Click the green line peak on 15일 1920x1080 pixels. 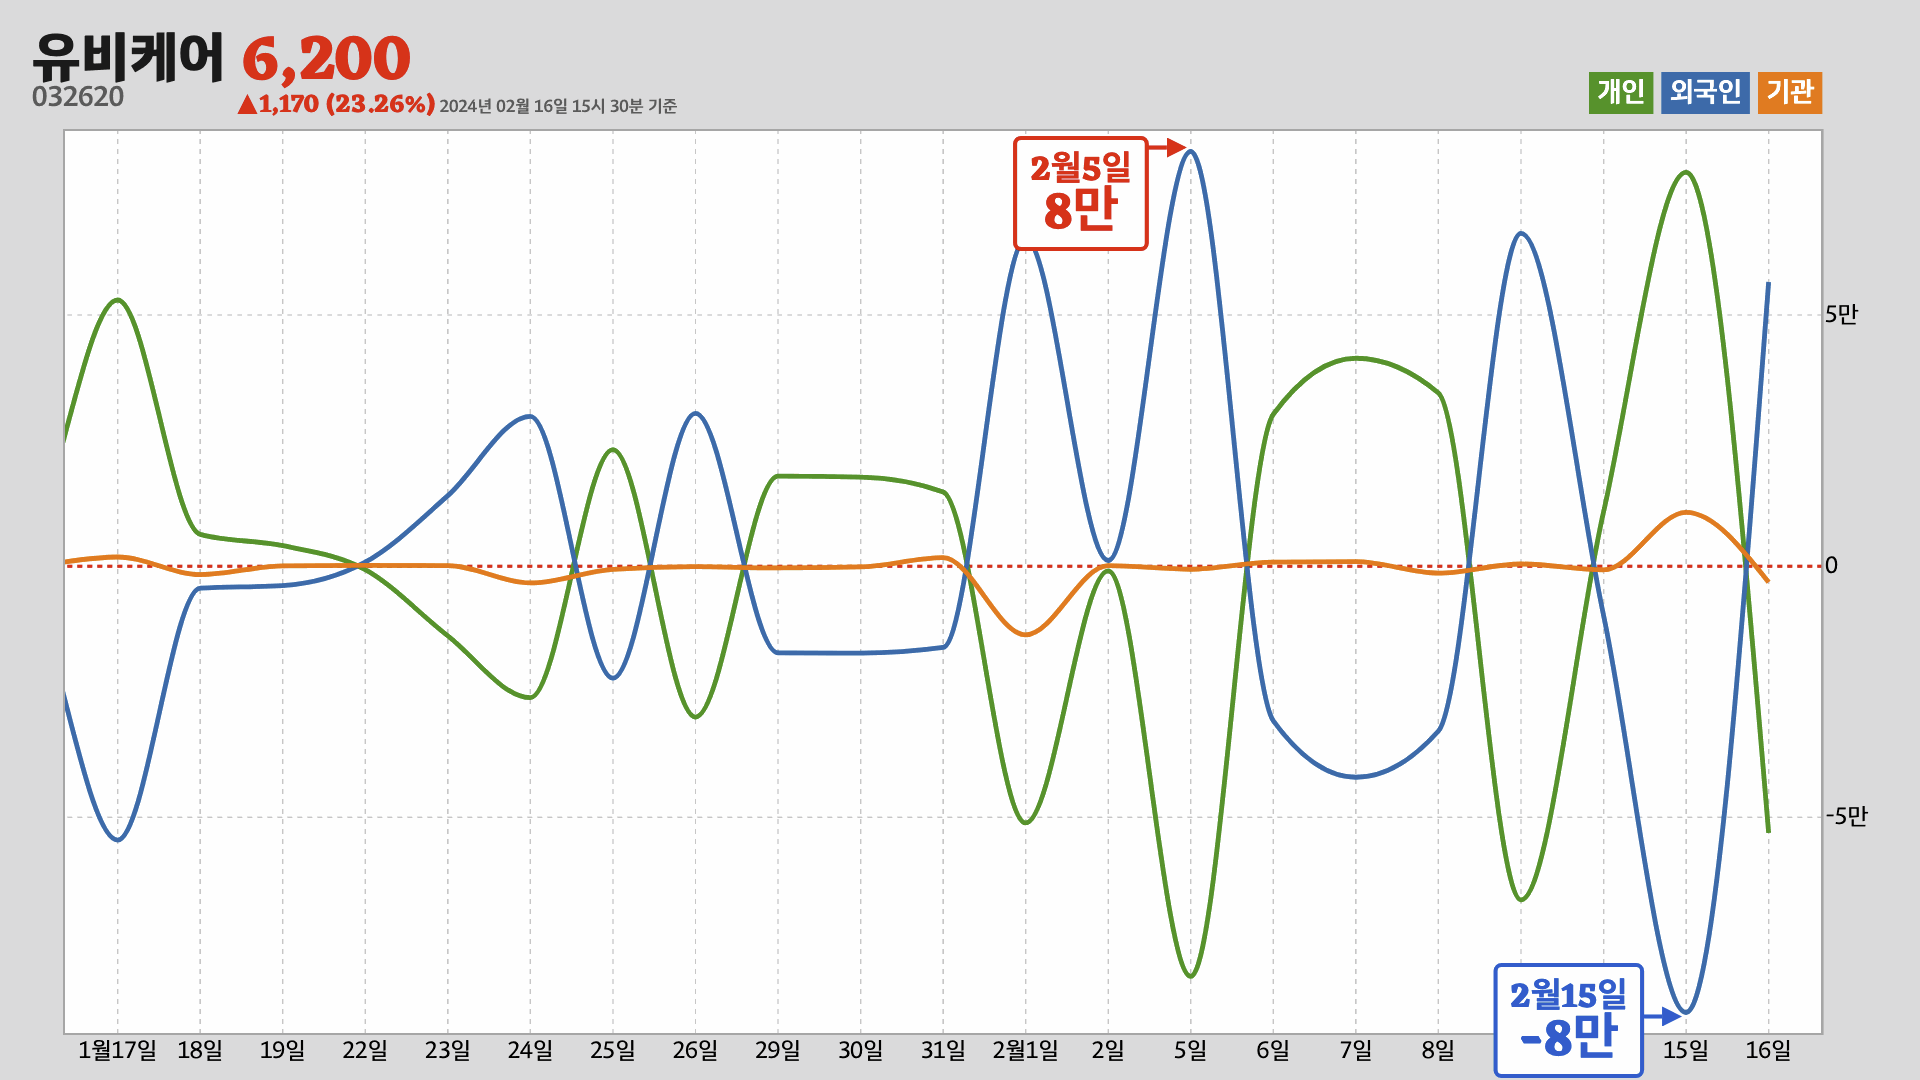click(x=1686, y=172)
